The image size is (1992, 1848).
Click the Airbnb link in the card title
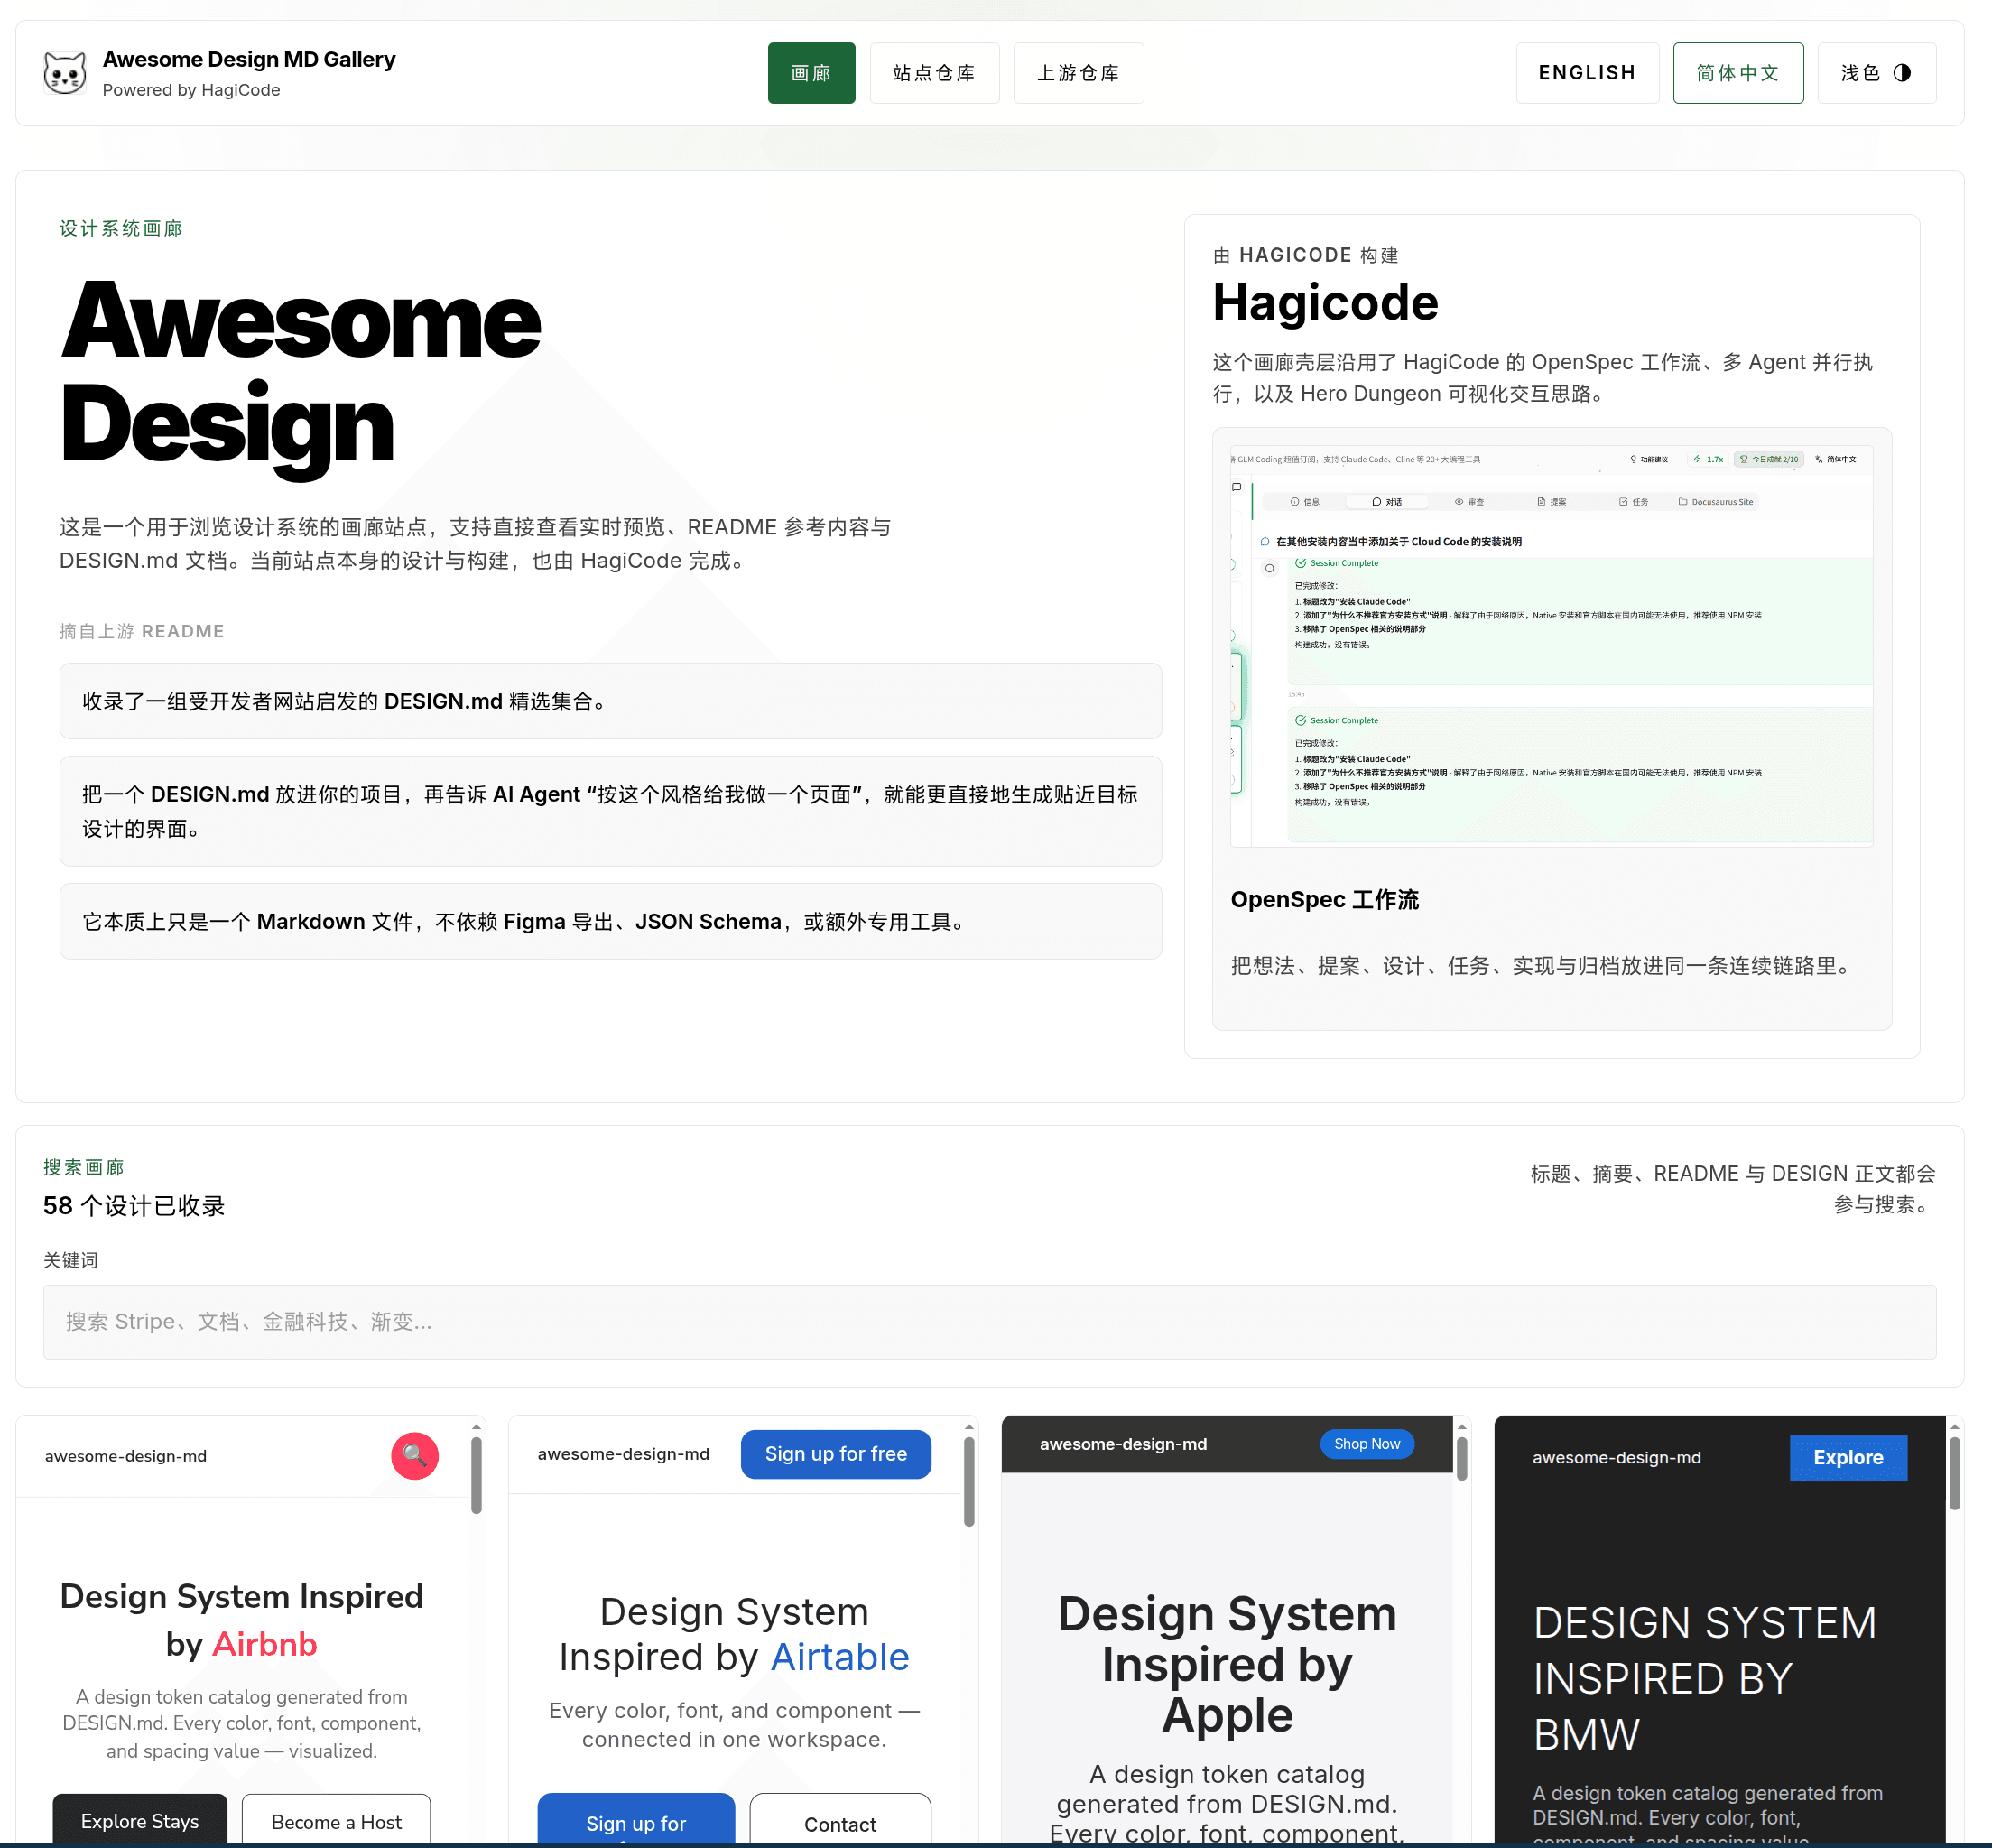click(263, 1644)
